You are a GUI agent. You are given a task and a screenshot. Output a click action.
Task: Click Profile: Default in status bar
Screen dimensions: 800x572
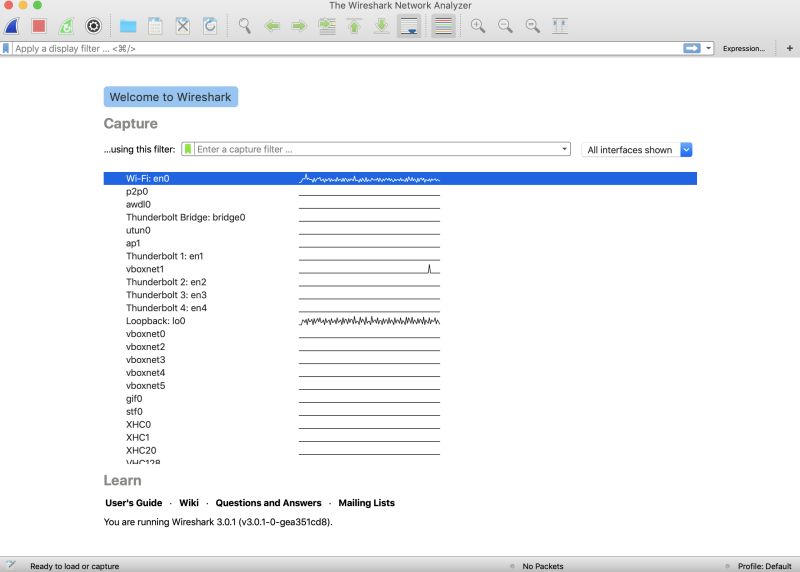(764, 566)
